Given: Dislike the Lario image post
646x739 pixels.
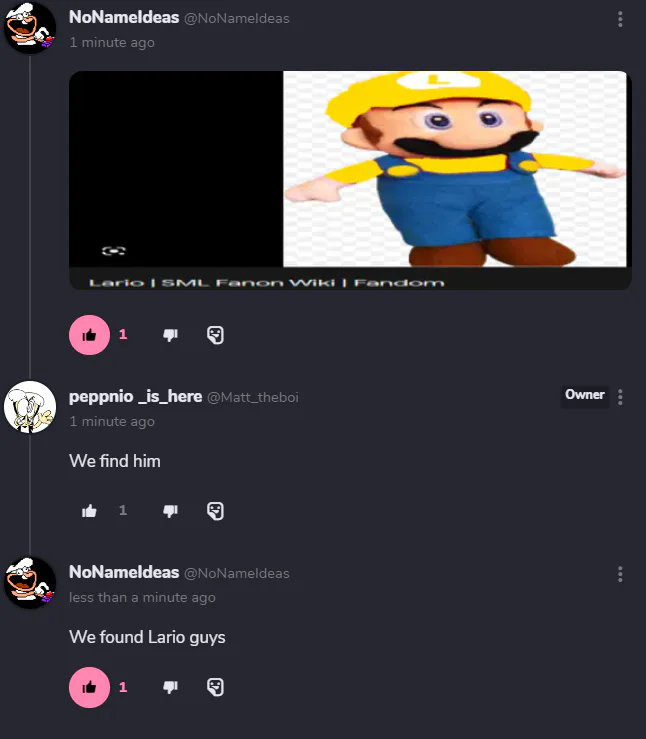Looking at the screenshot, I should pos(170,335).
